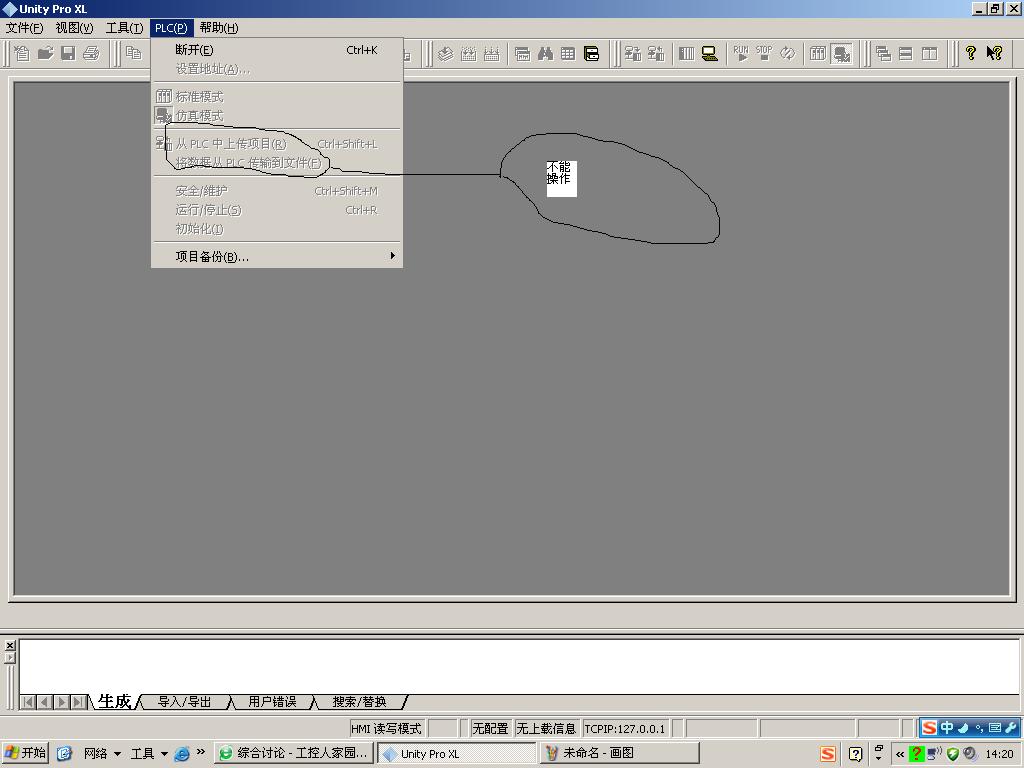The height and width of the screenshot is (768, 1024).
Task: Click the Open project folder icon
Action: pos(45,53)
